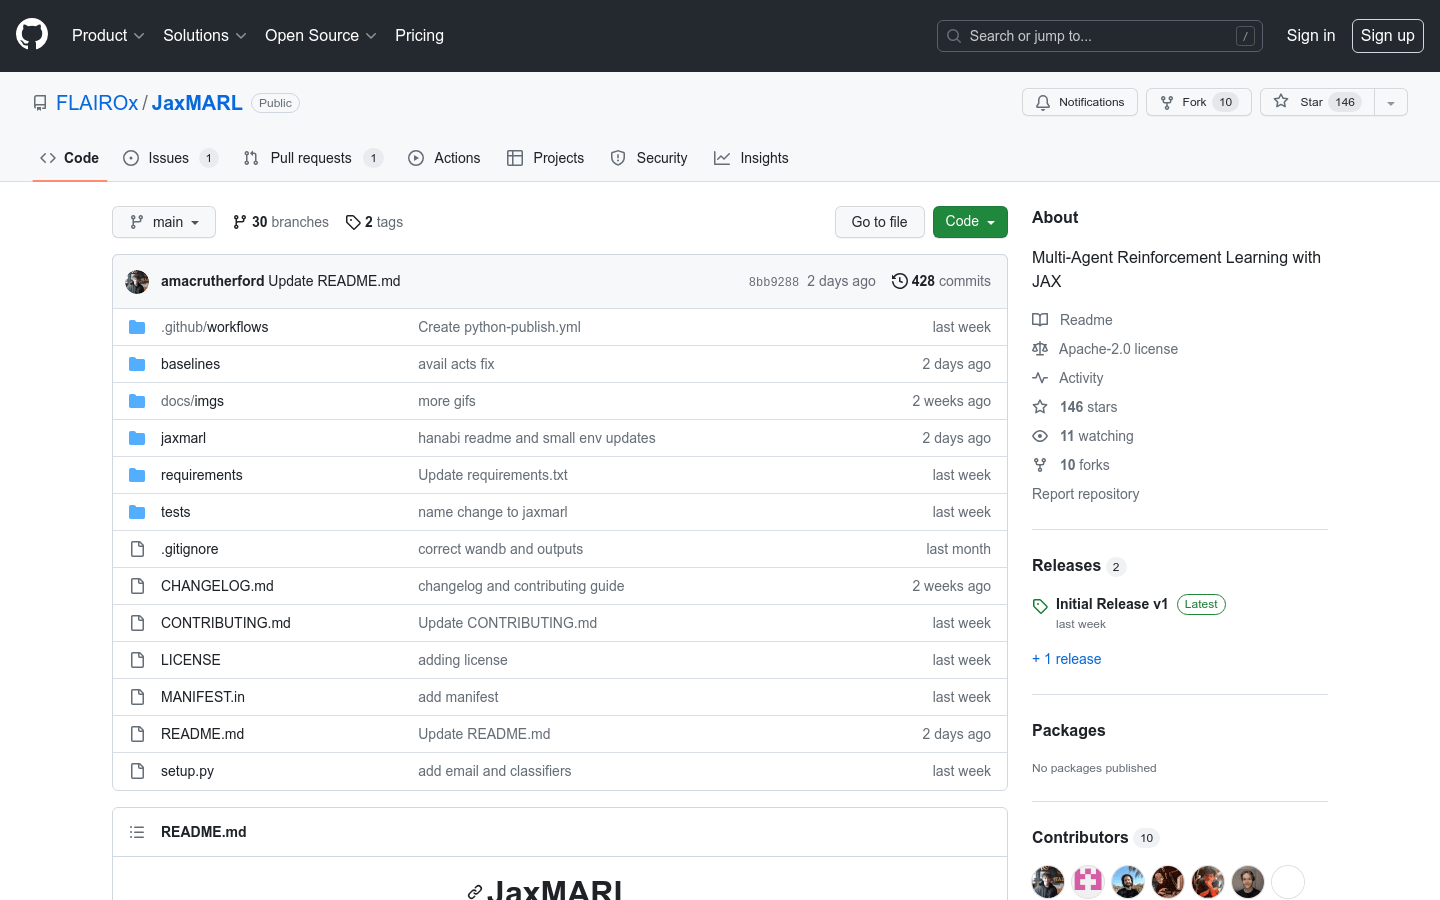Click the README outline list icon

137,832
